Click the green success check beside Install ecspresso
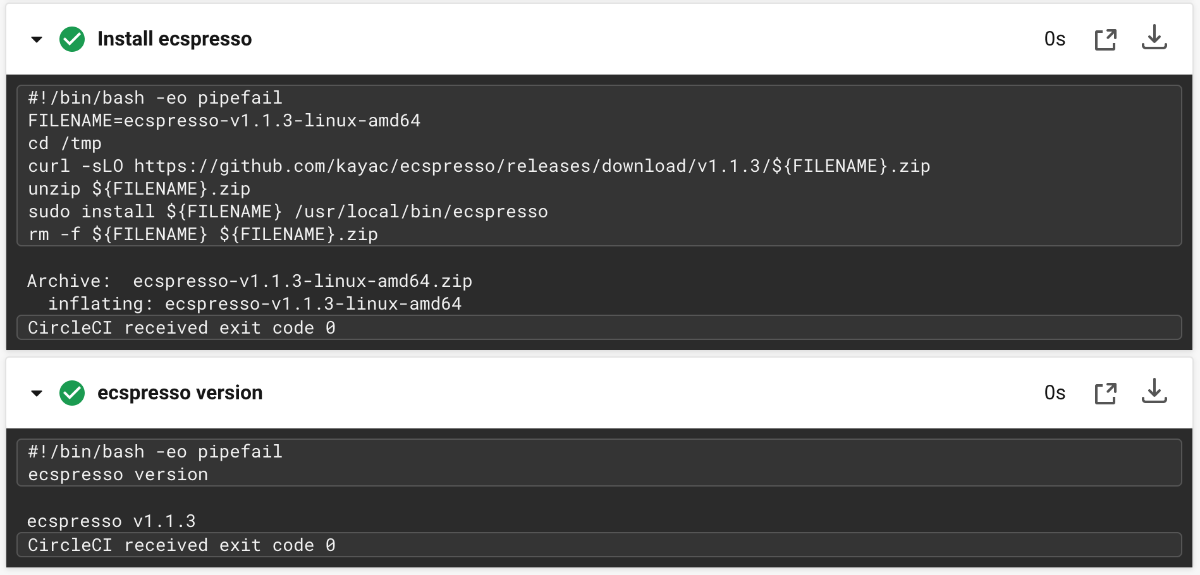The width and height of the screenshot is (1200, 575). [72, 39]
